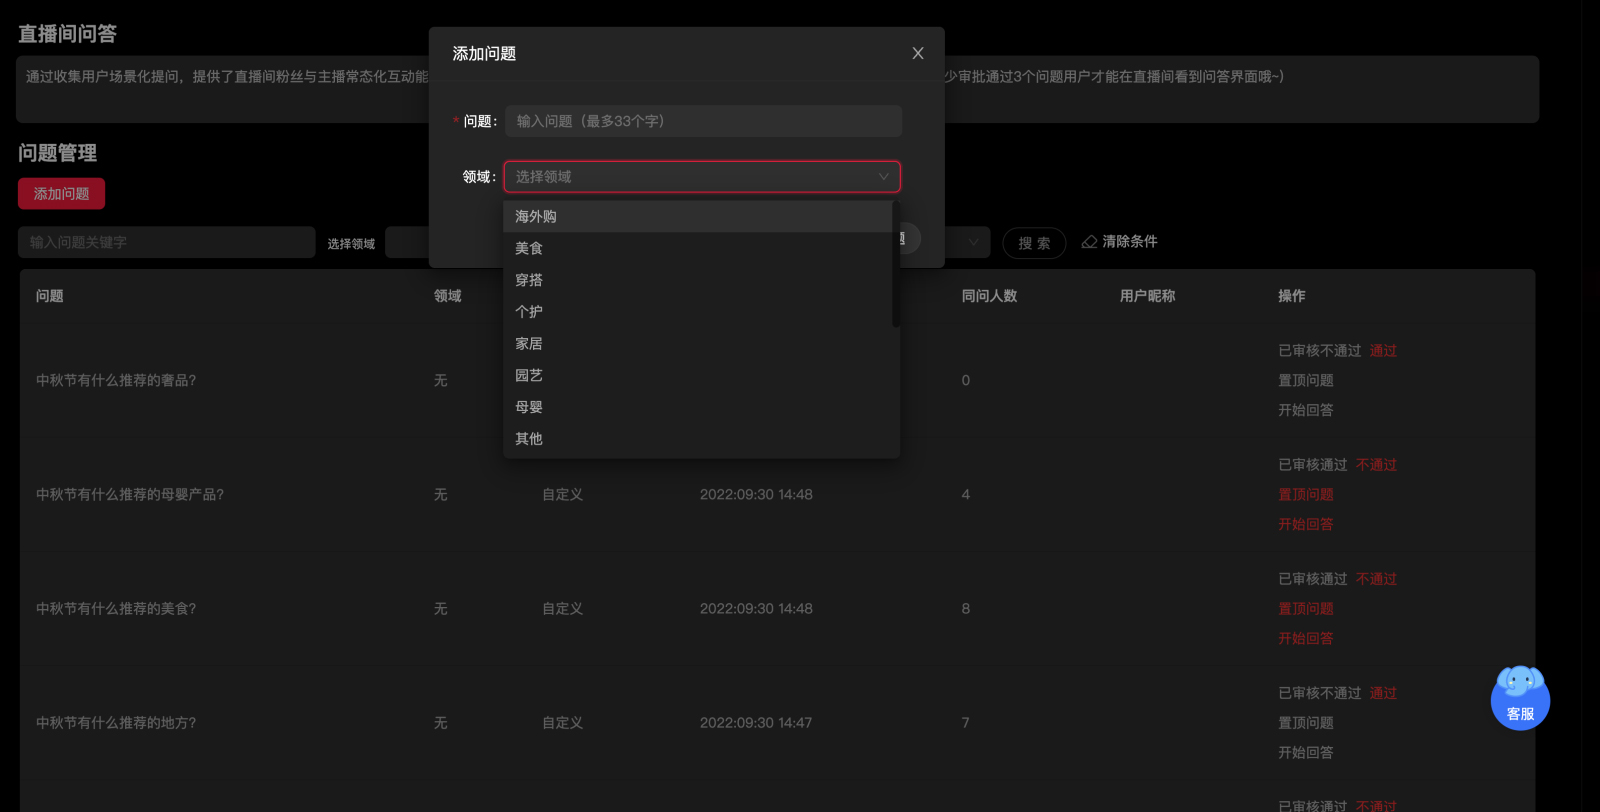Reject the 母婴产品 question with 不通过
1600x812 pixels.
click(1377, 465)
